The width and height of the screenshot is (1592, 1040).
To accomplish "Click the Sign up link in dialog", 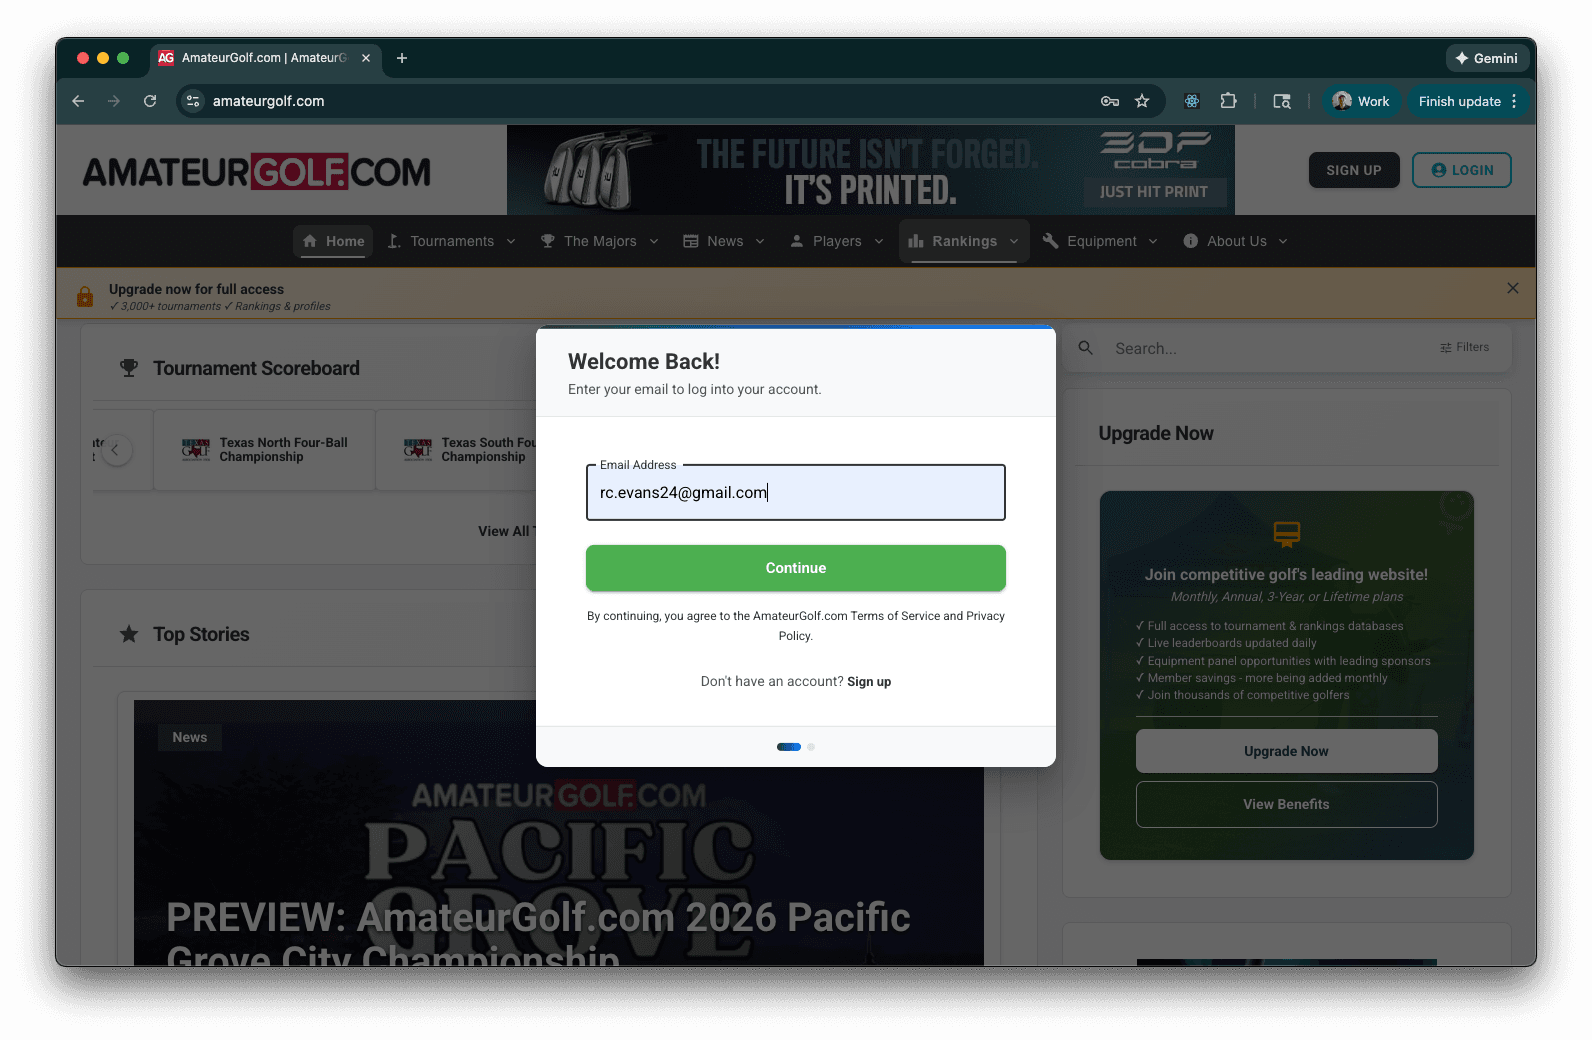I will click(869, 682).
